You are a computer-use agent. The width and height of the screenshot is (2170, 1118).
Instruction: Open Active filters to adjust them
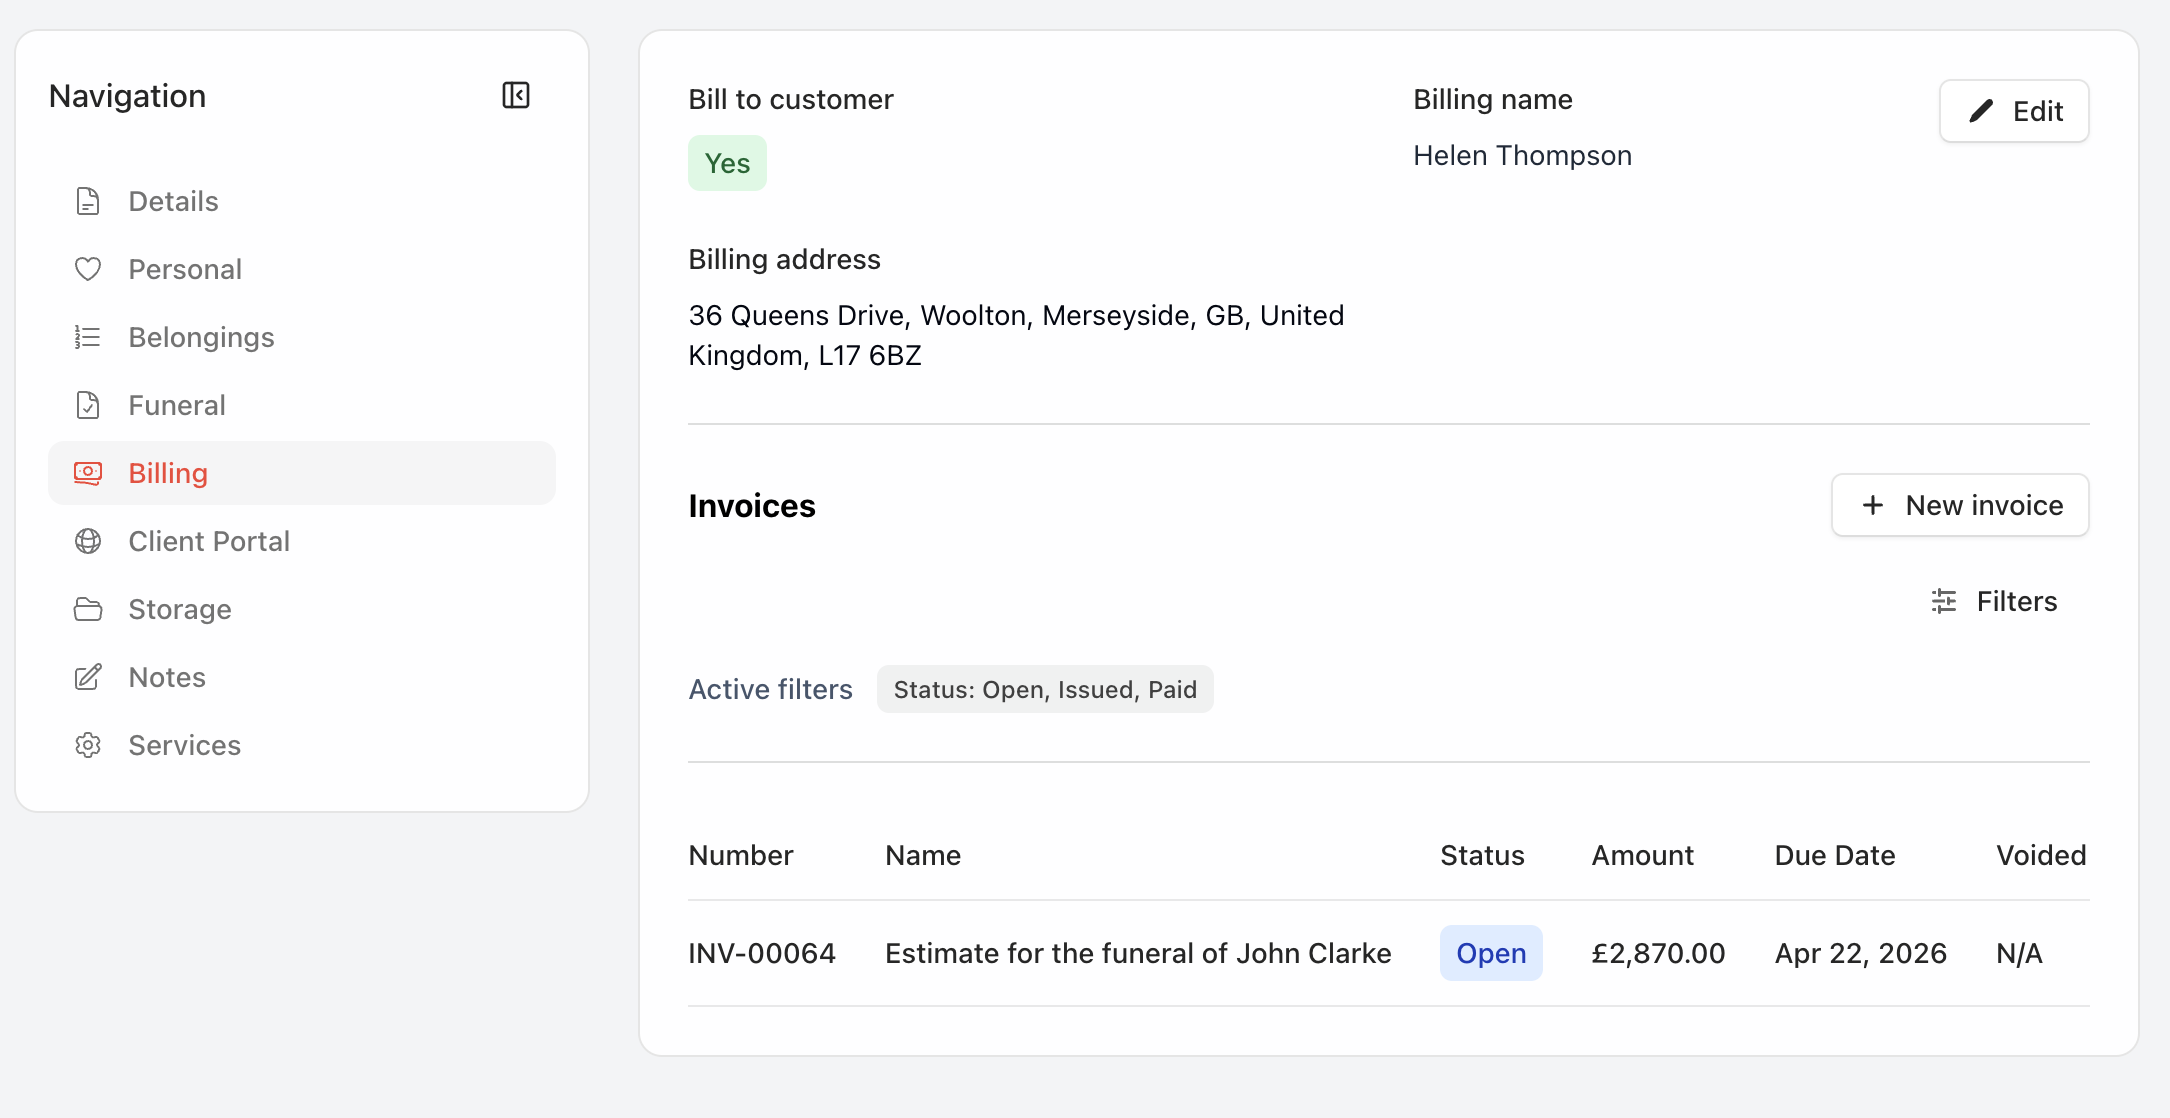pos(770,689)
